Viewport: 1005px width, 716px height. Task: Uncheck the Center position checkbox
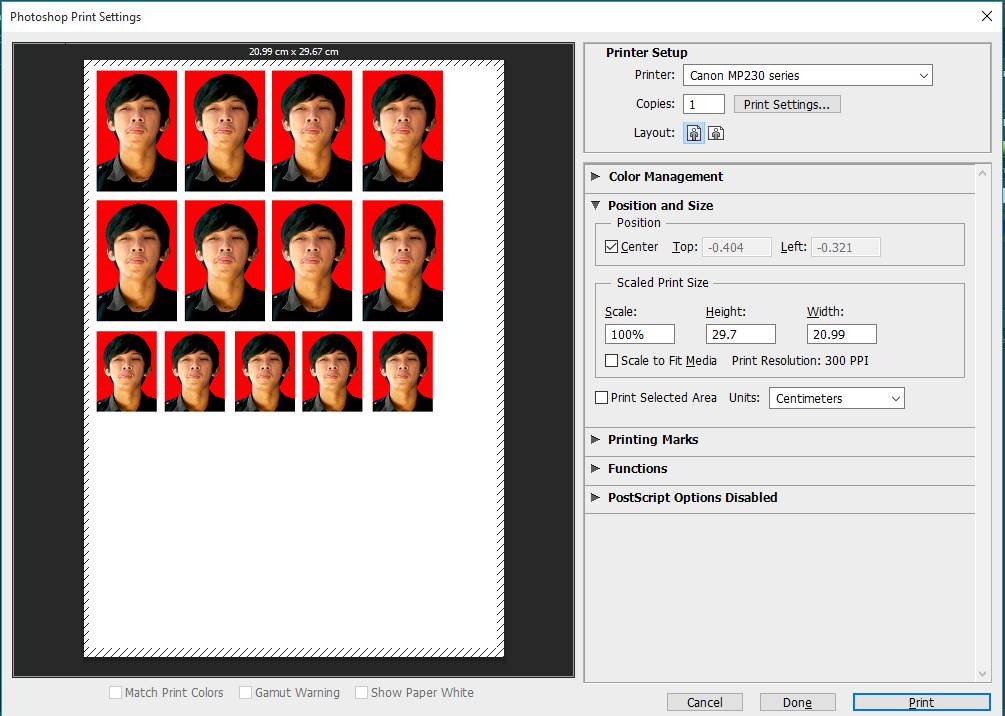(611, 247)
